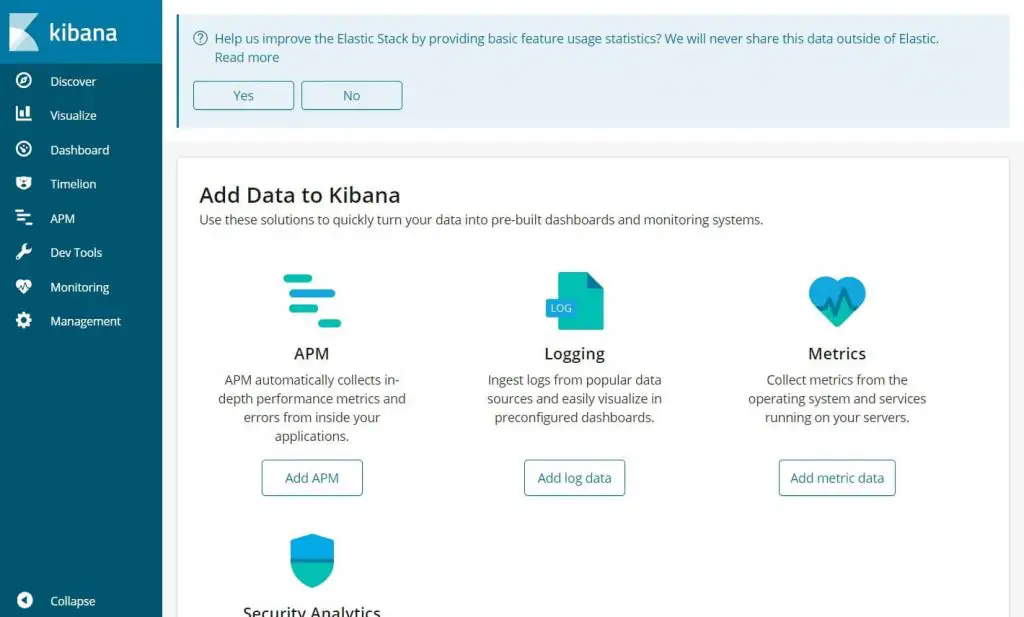Click the question mark help icon
Viewport: 1024px width, 617px height.
(200, 38)
